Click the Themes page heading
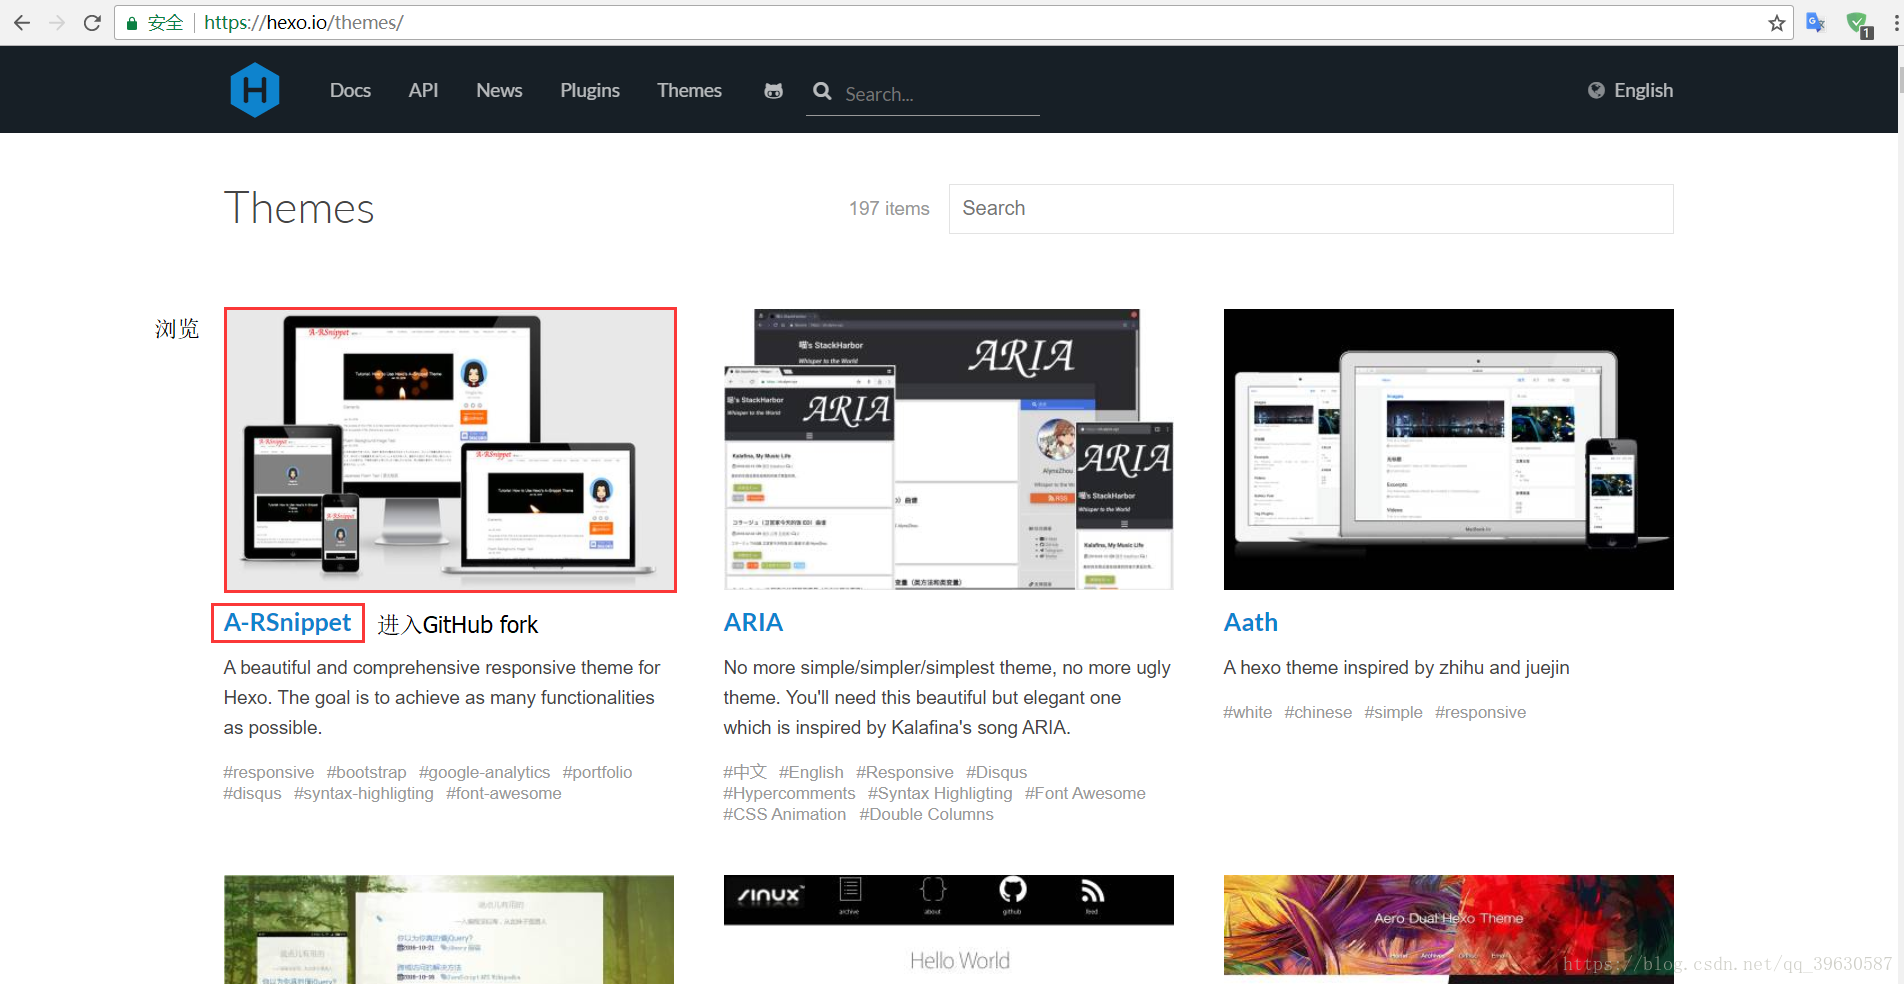 pyautogui.click(x=299, y=208)
